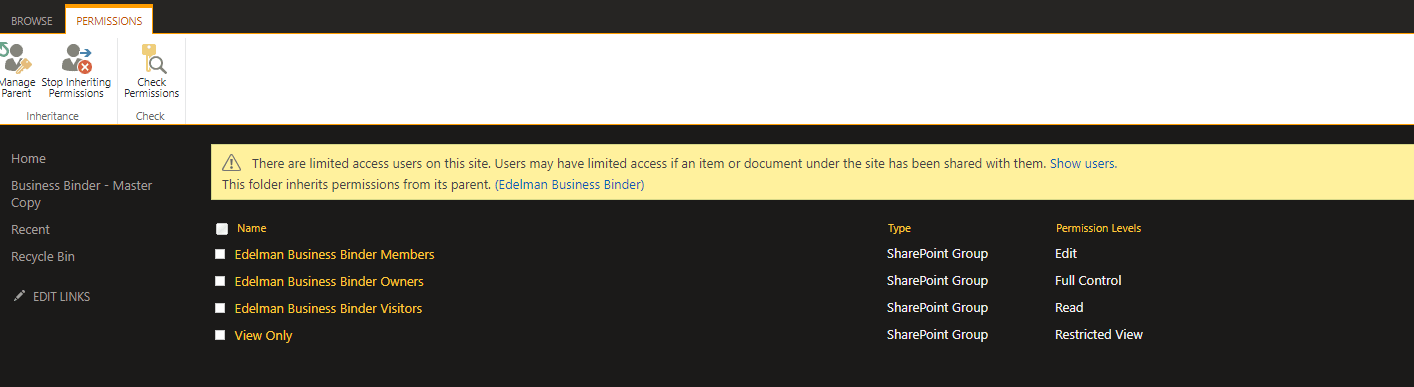The image size is (1414, 387).
Task: Click the Check Permissions key icon
Action: pos(152,58)
